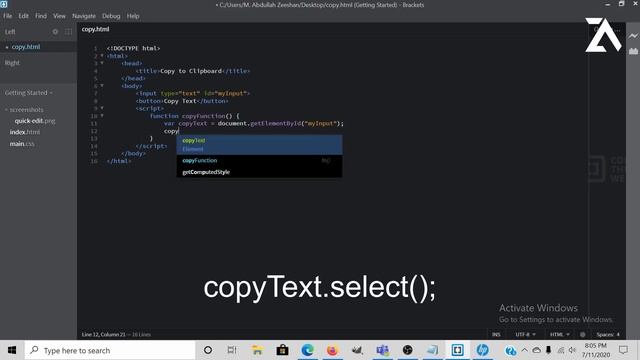Open Task View in taskbar
Image resolution: width=640 pixels, height=360 pixels.
click(x=232, y=350)
